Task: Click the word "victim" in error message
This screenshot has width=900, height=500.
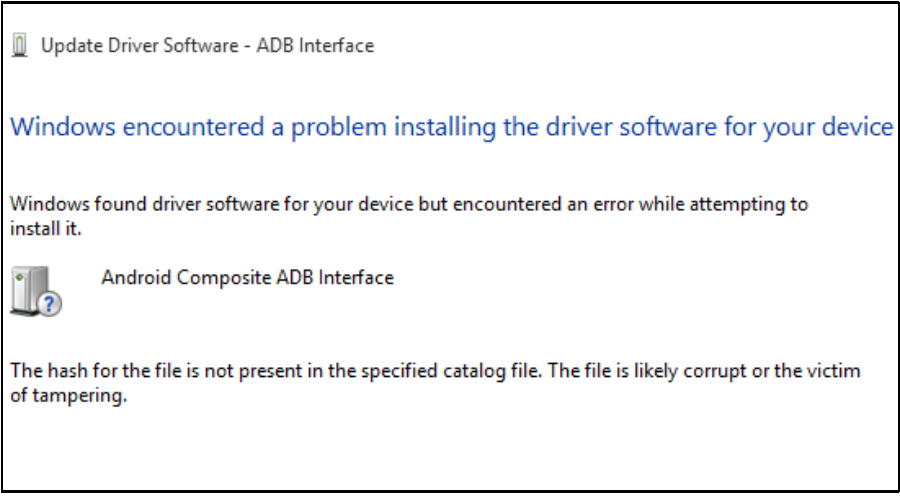Action: (835, 371)
